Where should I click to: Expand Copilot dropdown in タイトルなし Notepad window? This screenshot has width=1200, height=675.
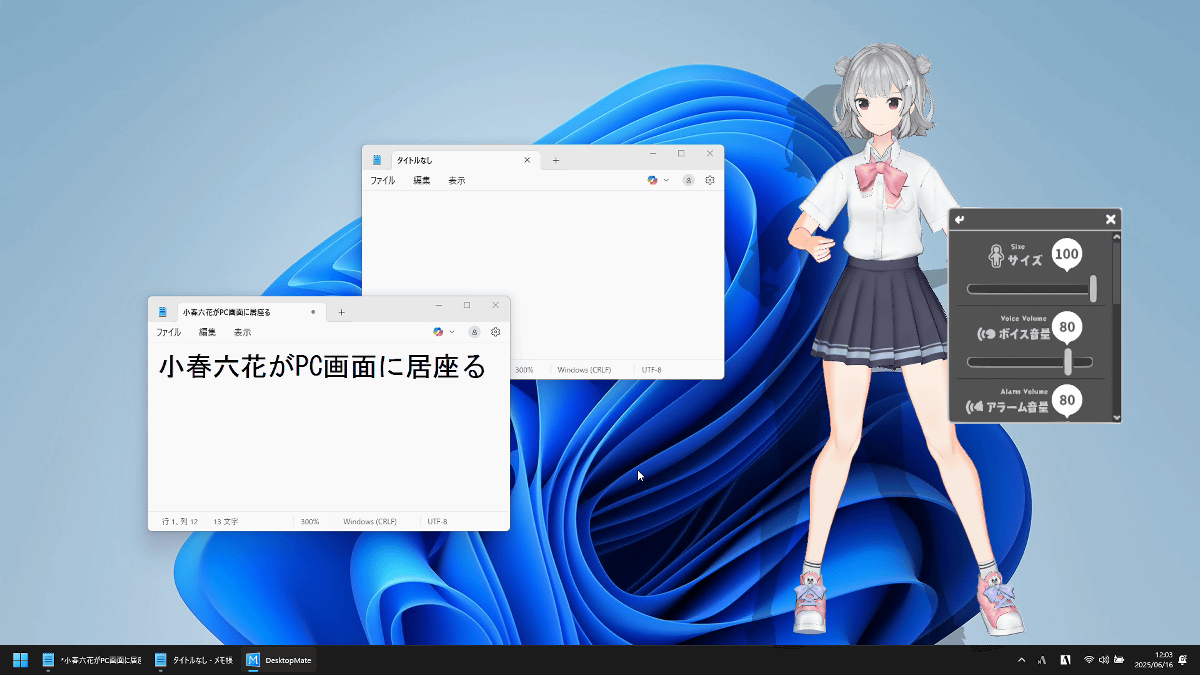point(667,180)
